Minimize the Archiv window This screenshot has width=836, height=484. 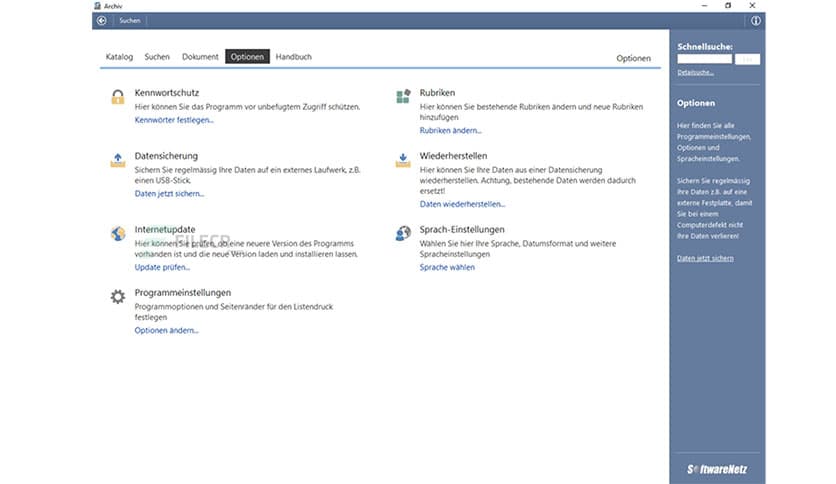coord(704,5)
